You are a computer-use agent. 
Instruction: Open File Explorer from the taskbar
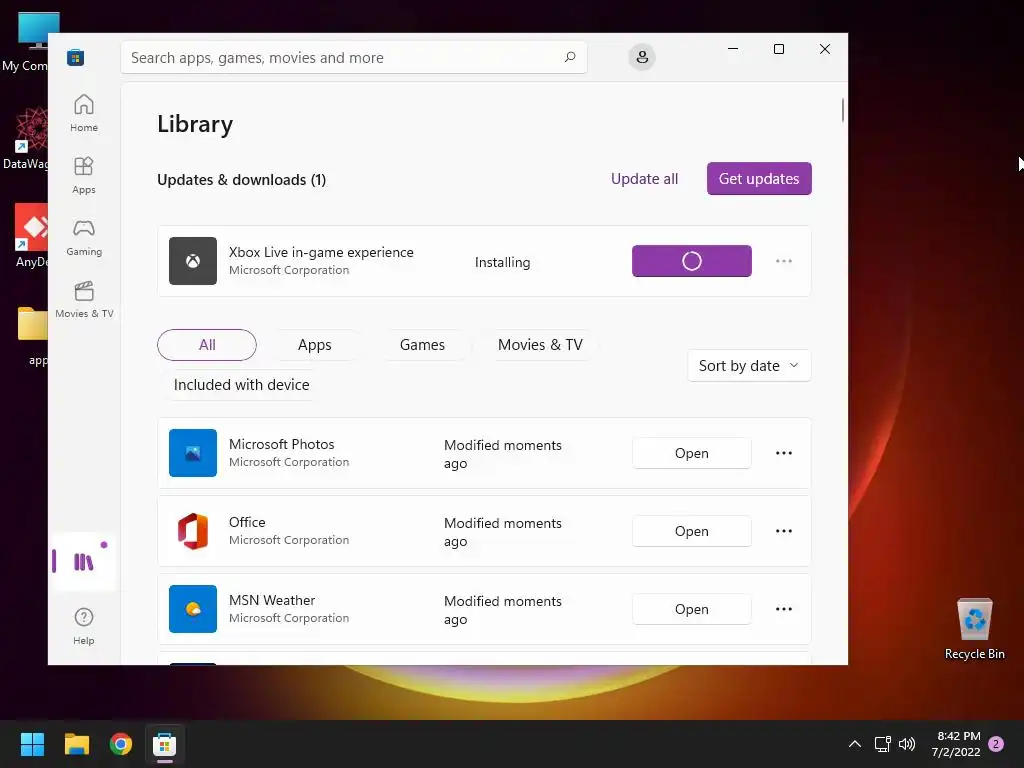(76, 744)
